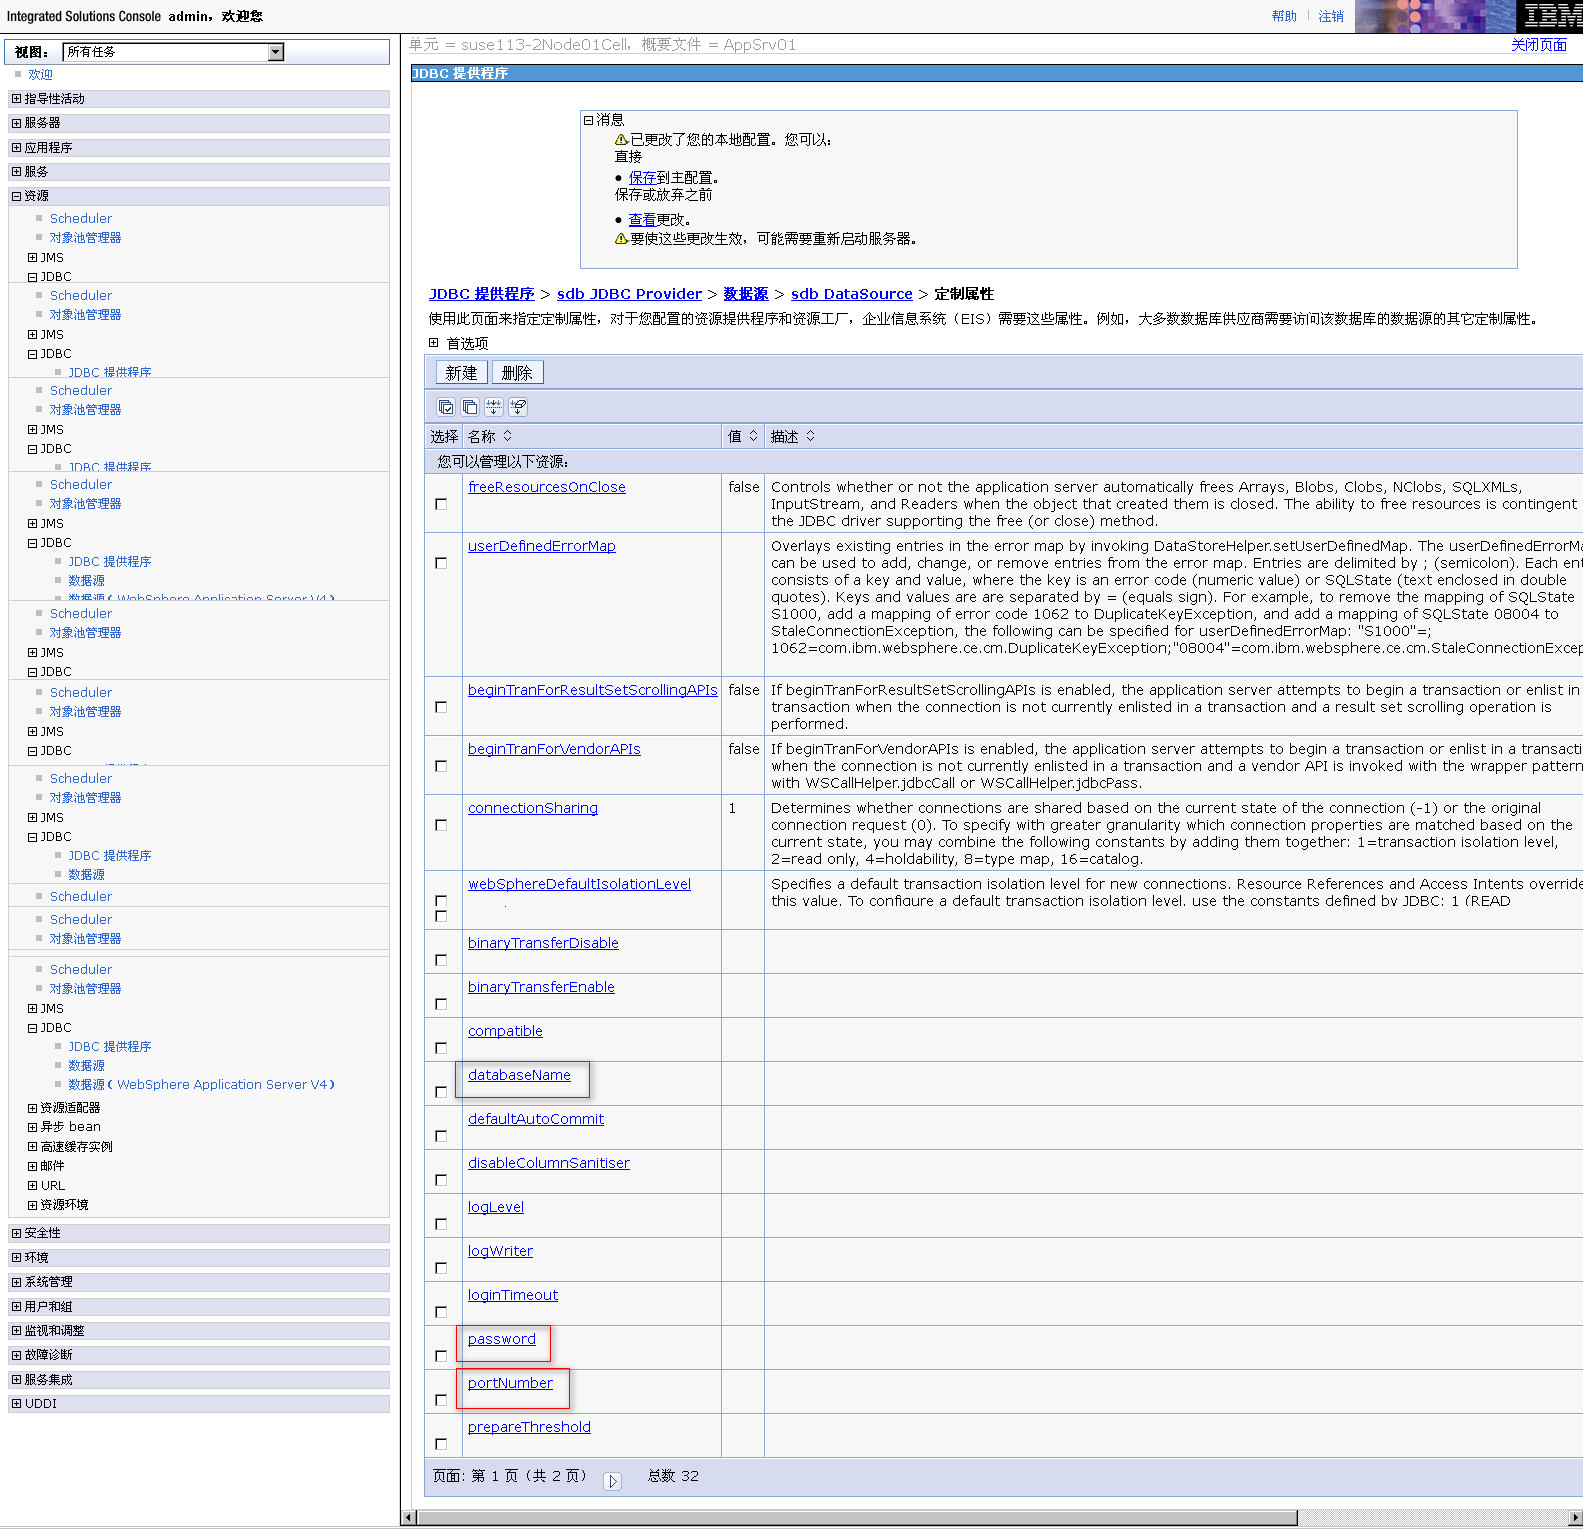Screen dimensions: 1583x1529
Task: Expand 故障诊断 section in sidebar
Action: (16, 1355)
